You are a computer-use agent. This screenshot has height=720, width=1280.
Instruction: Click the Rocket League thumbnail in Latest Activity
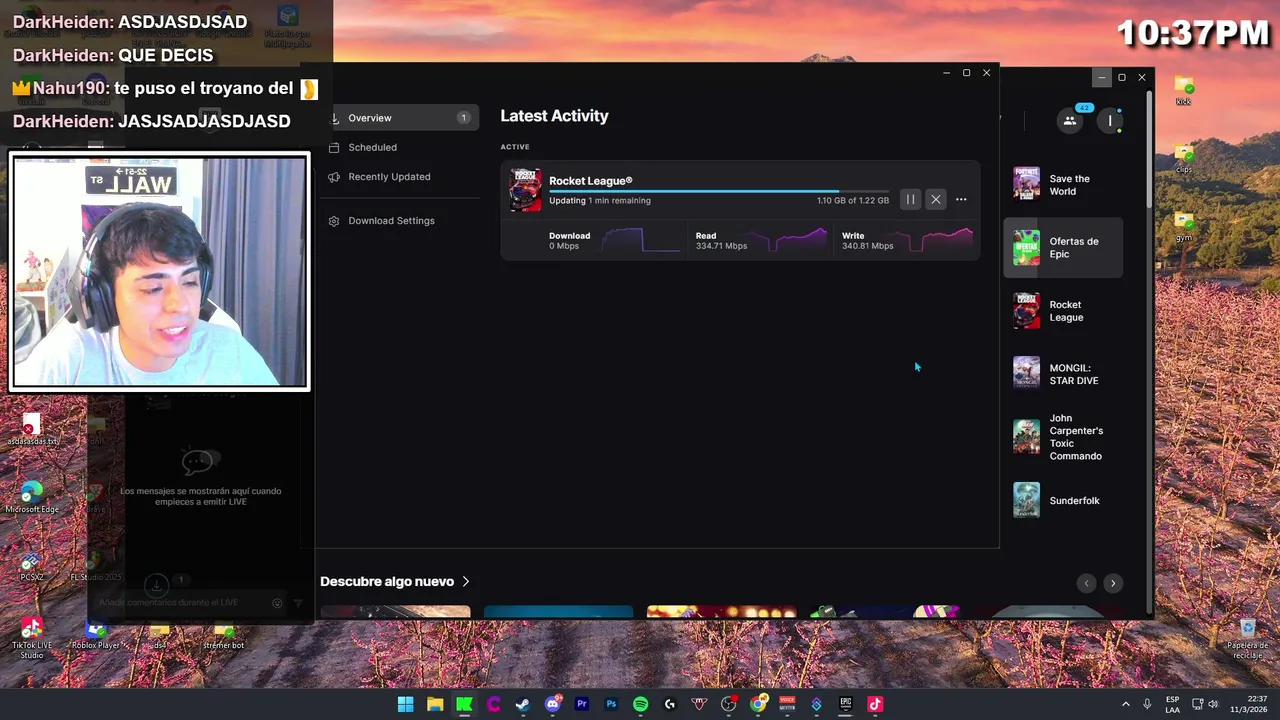[x=525, y=190]
